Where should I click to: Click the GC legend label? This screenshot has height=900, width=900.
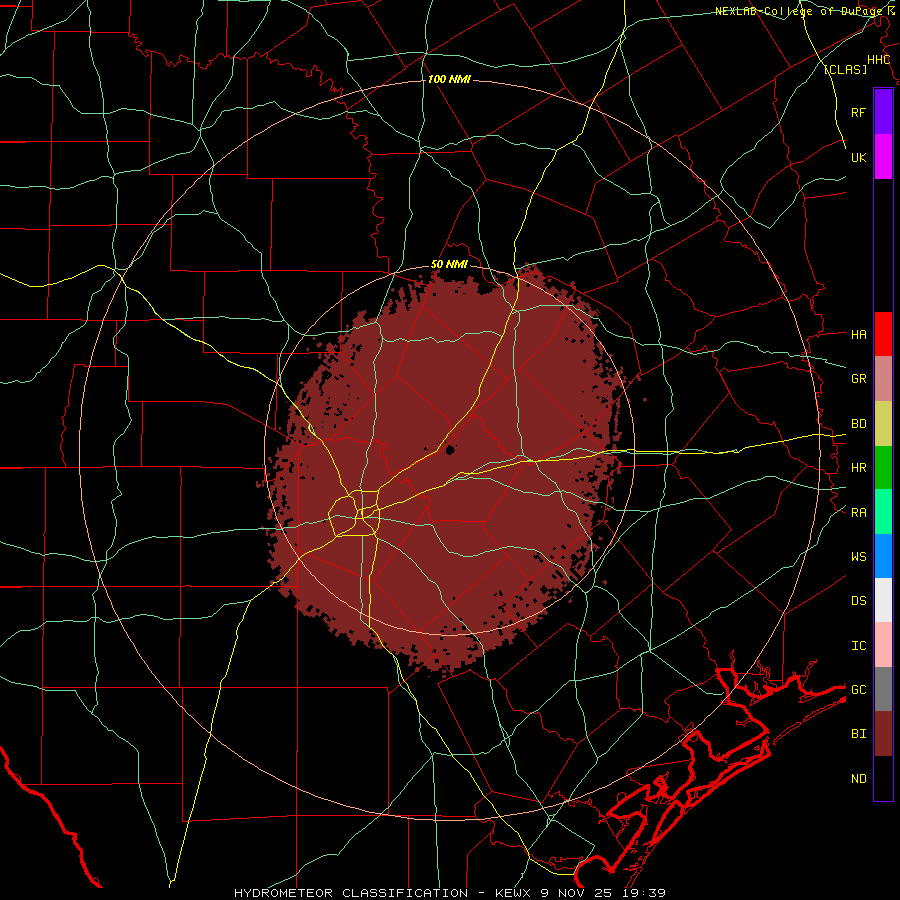click(x=858, y=689)
